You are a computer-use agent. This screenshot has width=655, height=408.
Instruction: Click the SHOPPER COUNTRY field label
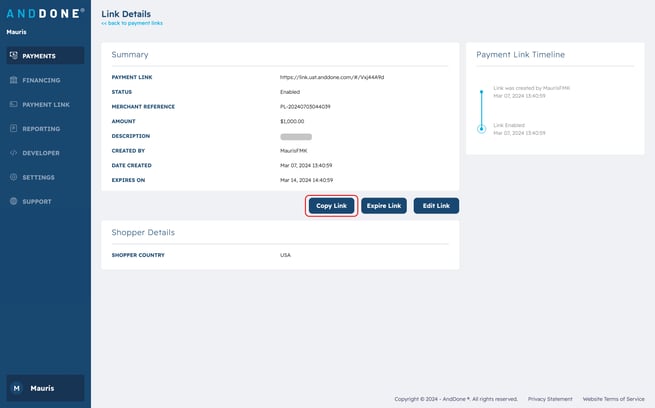click(x=138, y=255)
